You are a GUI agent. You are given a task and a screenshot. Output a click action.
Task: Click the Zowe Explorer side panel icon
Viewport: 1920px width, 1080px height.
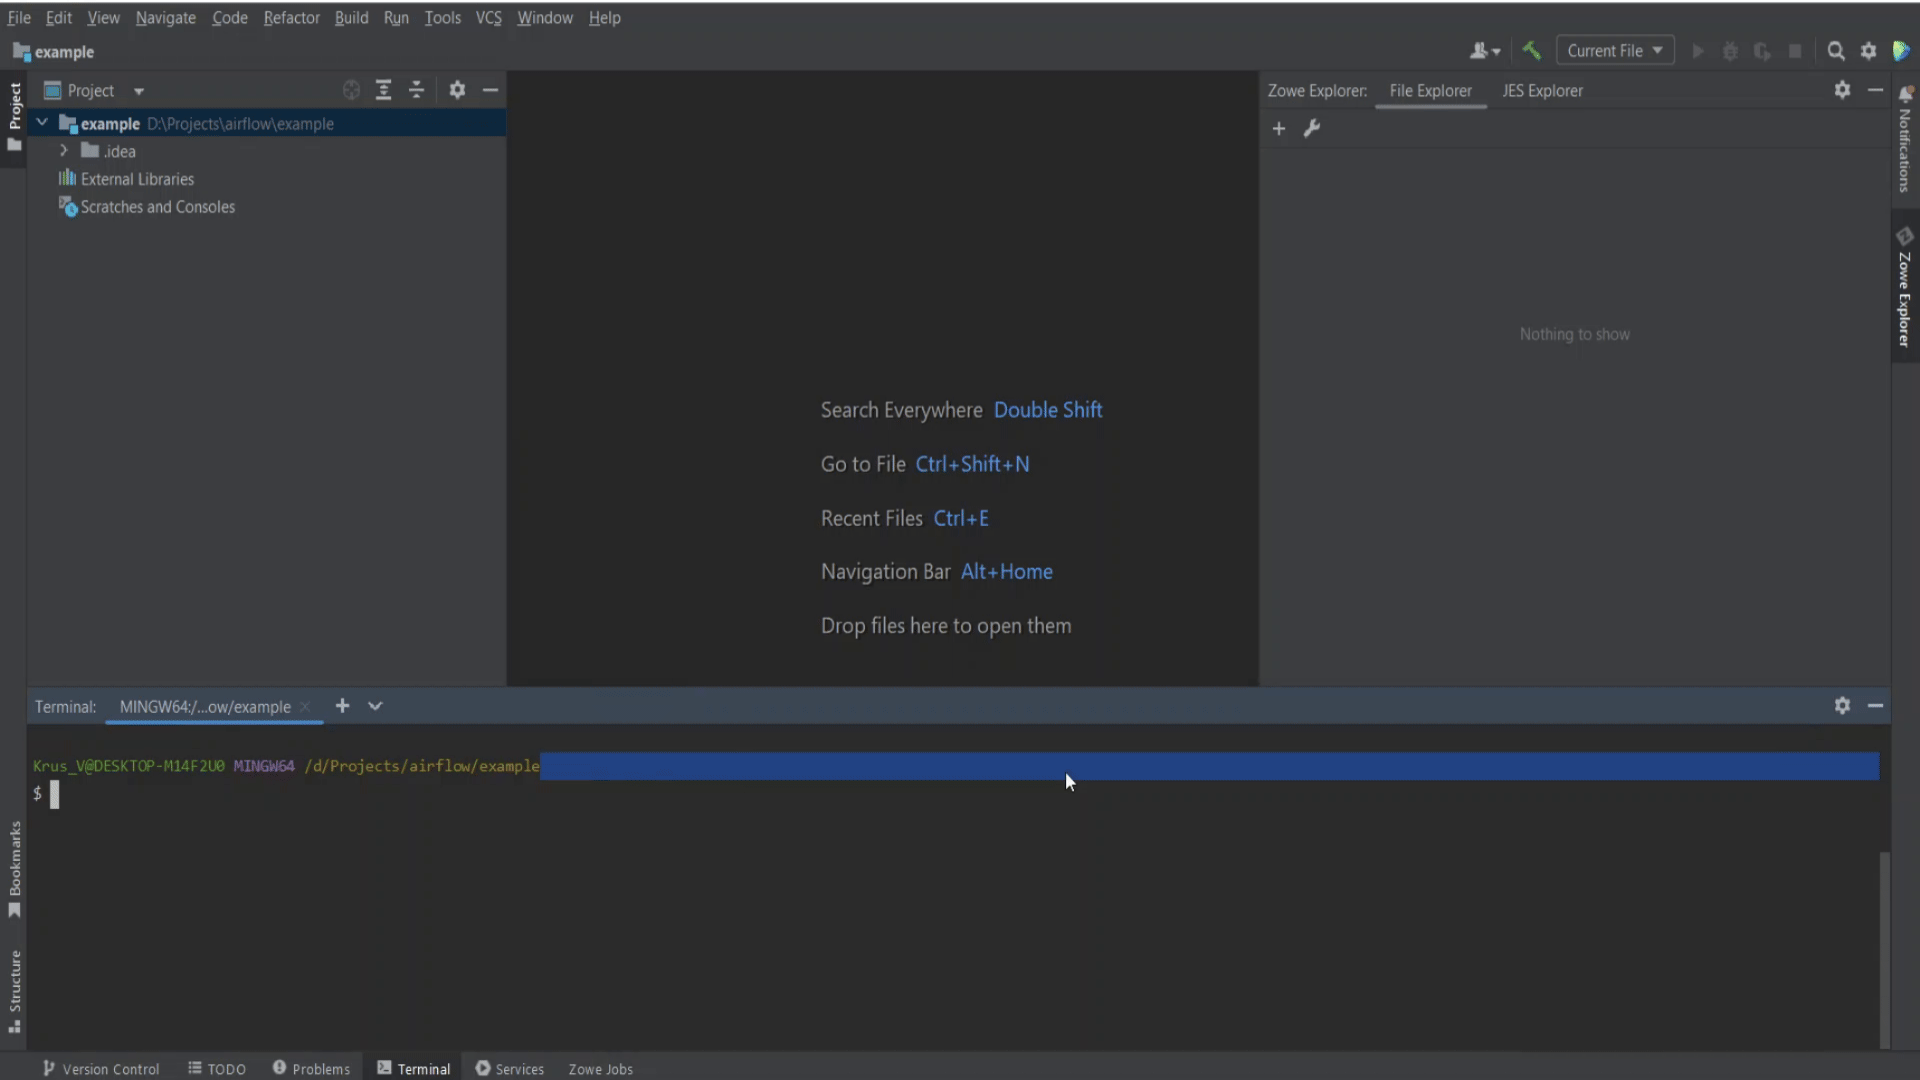1904,290
